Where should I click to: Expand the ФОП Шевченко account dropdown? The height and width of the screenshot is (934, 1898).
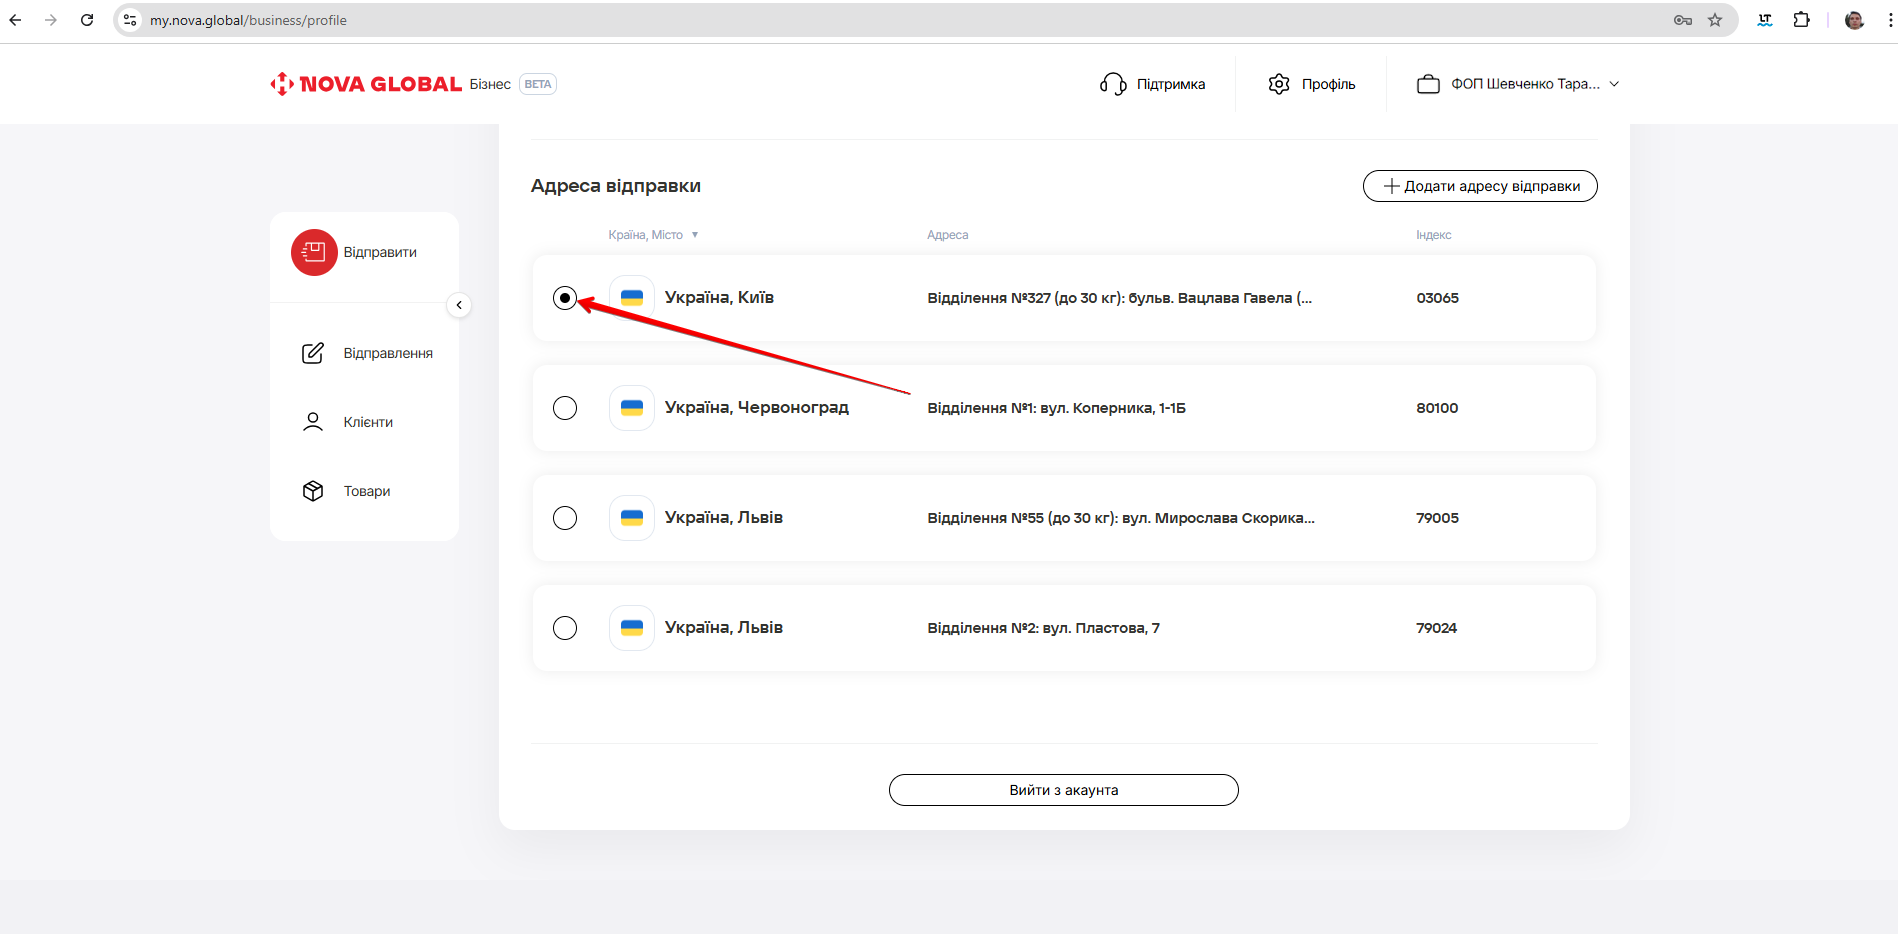coord(1614,84)
